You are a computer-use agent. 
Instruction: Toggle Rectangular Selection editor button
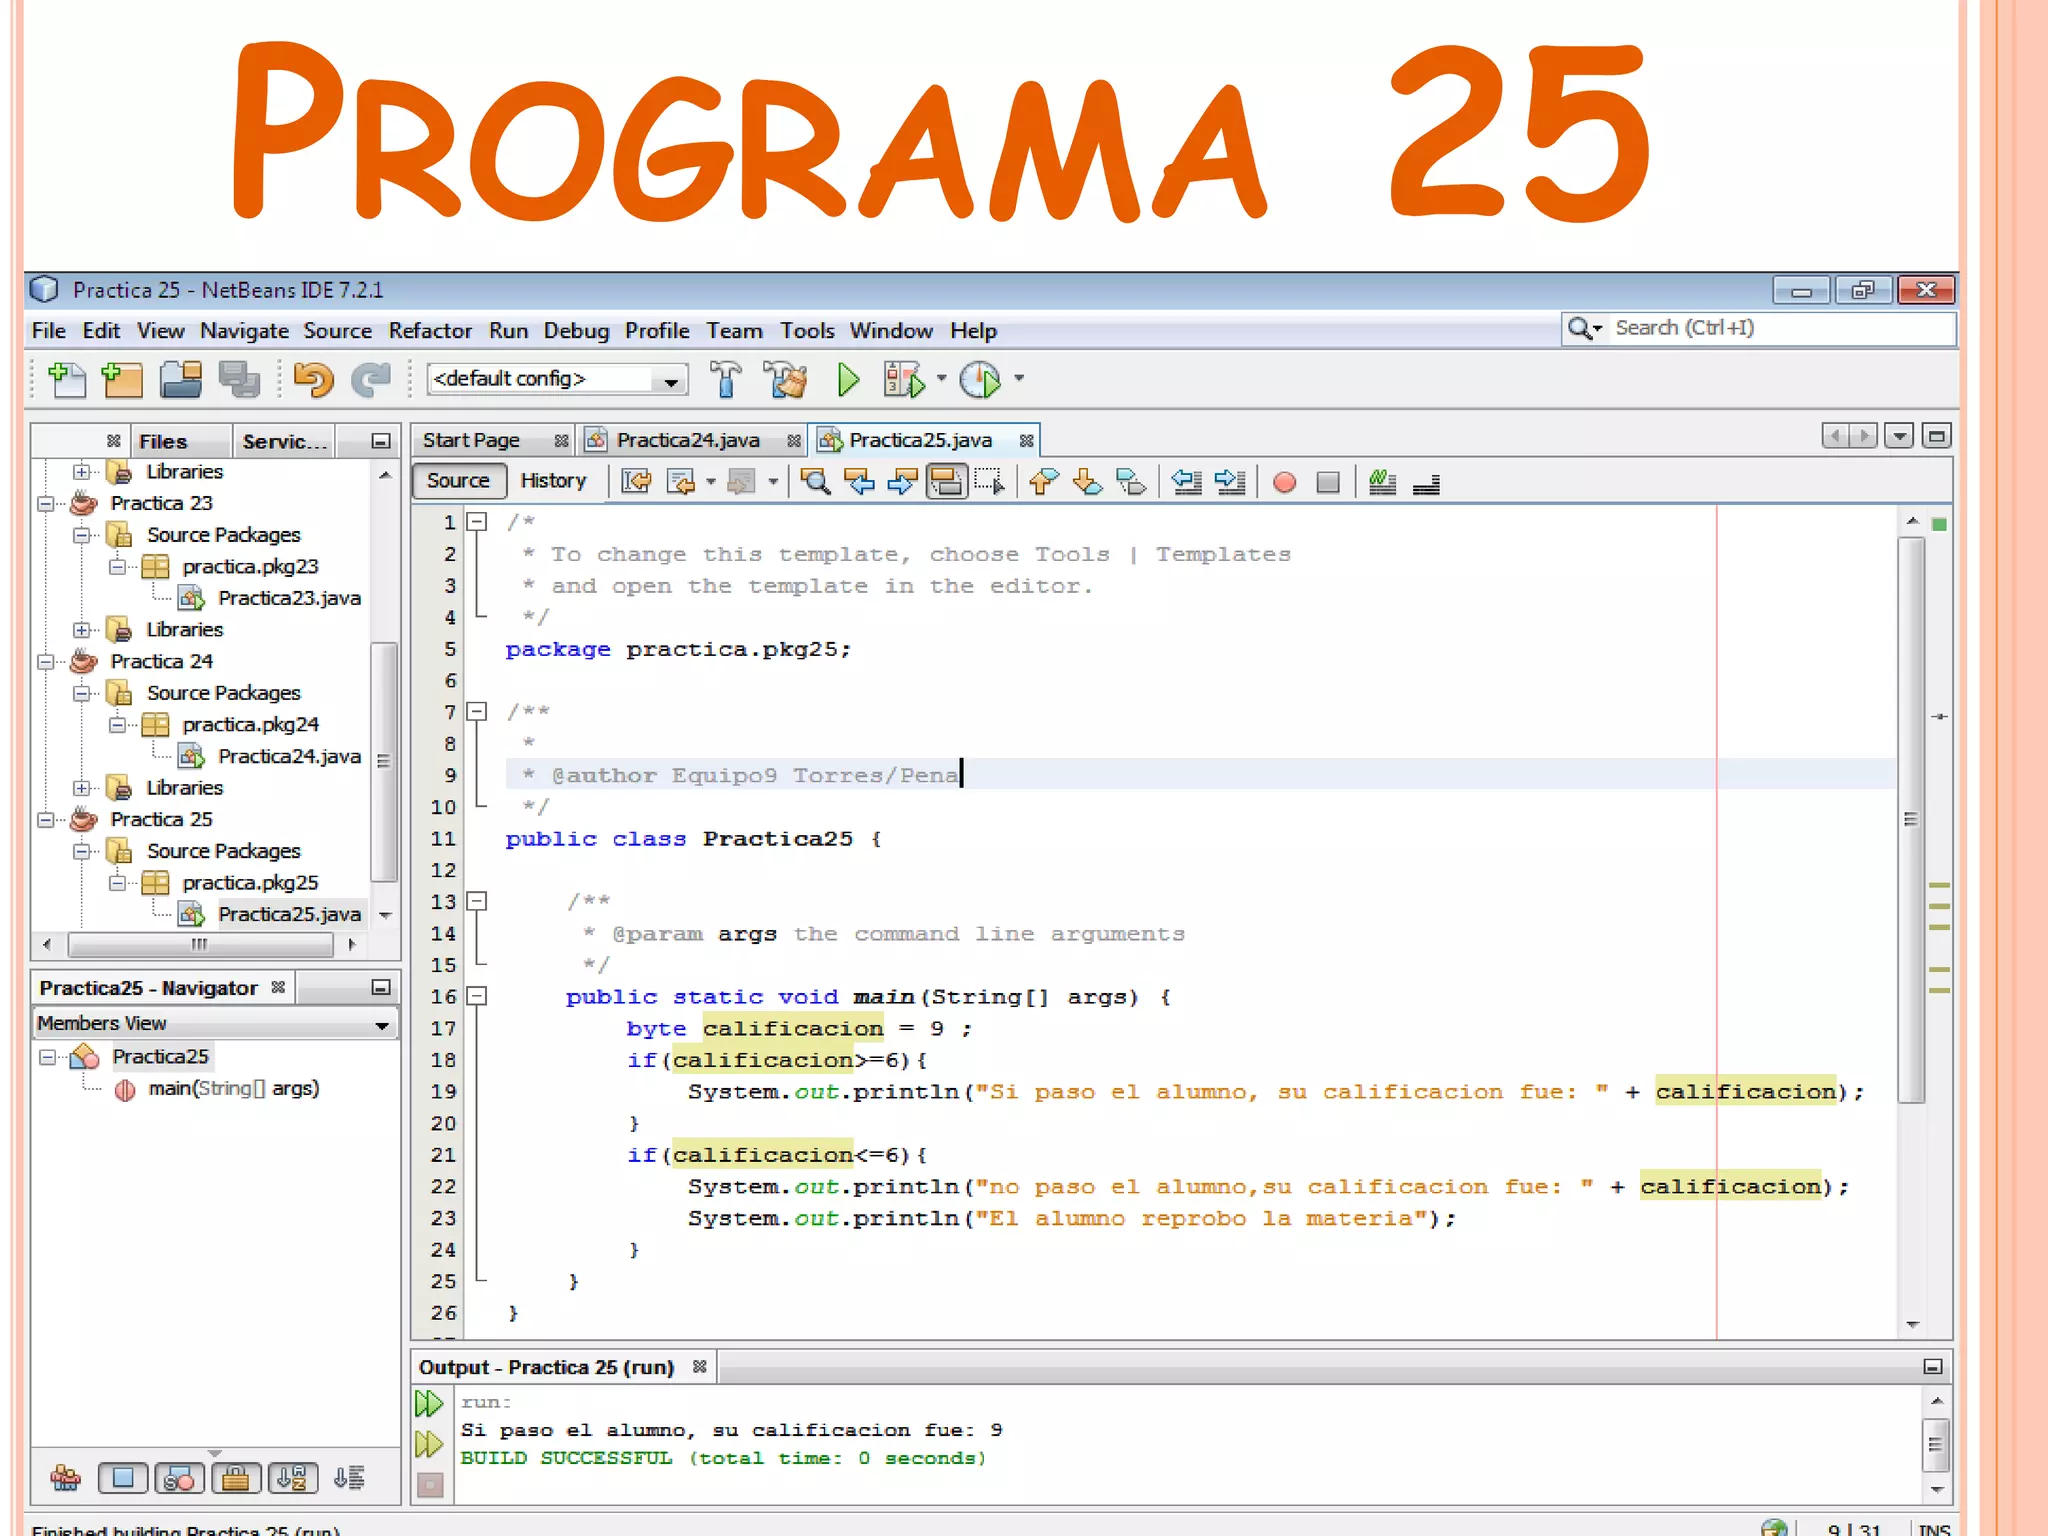[x=989, y=482]
